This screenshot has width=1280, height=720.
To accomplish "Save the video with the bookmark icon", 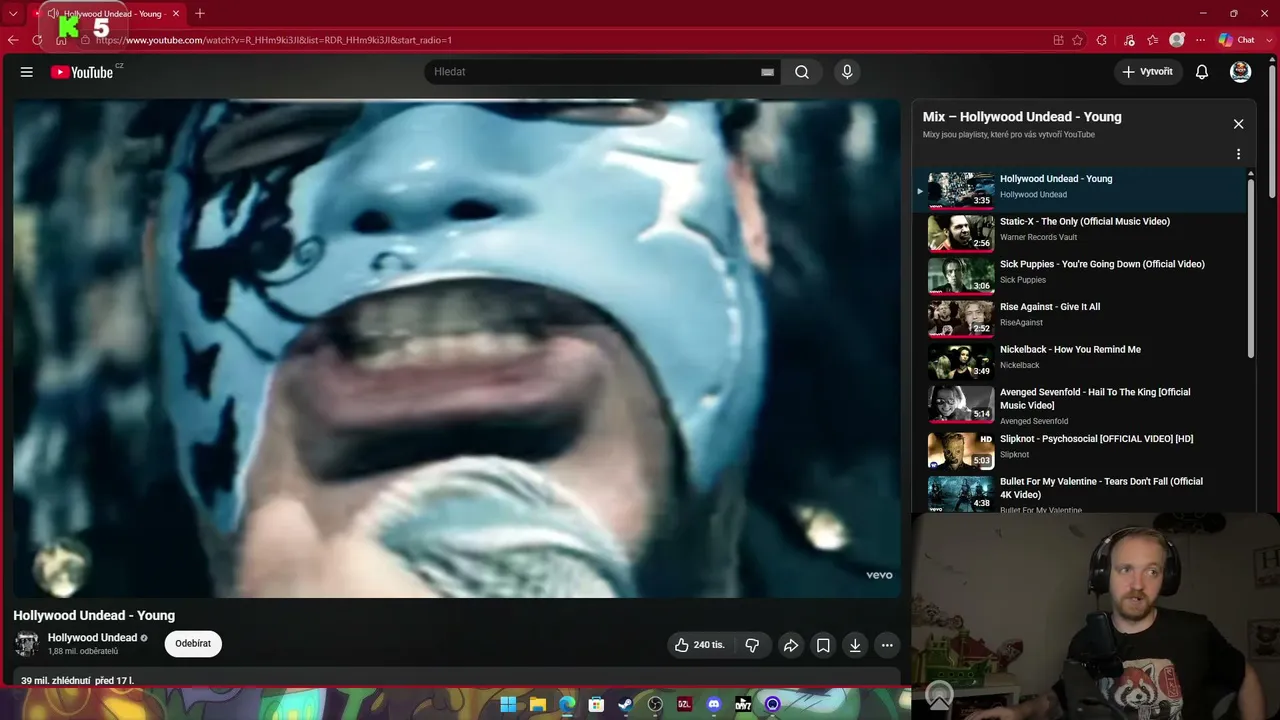I will (823, 645).
